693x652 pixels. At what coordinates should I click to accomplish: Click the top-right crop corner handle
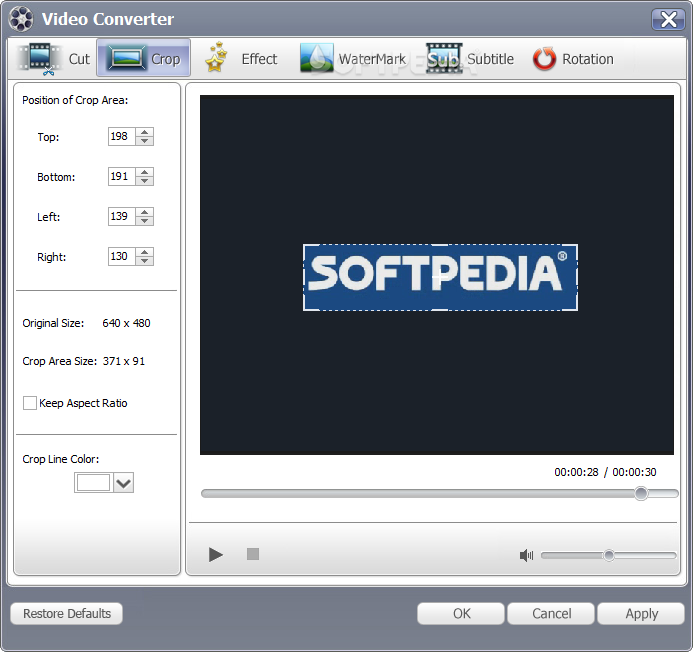(x=576, y=245)
